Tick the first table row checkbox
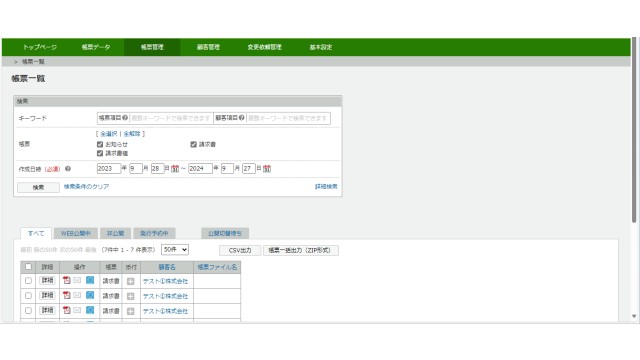This screenshot has height=360, width=640. (x=28, y=280)
